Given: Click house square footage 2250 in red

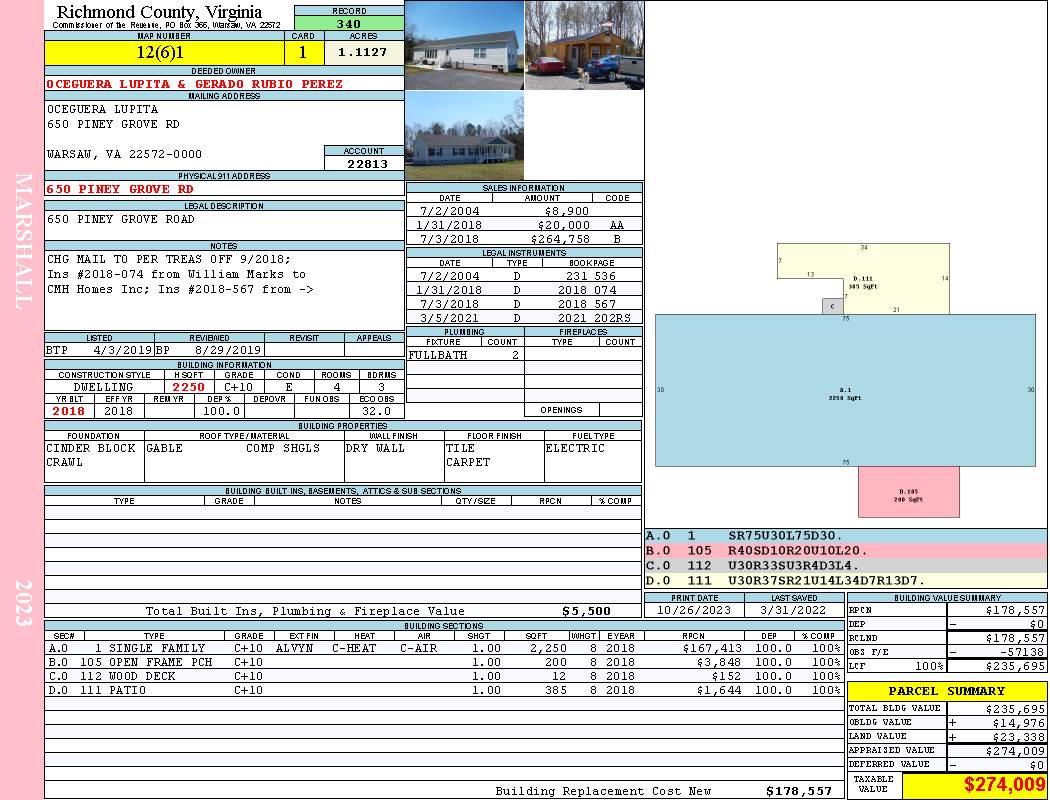Looking at the screenshot, I should (x=189, y=387).
